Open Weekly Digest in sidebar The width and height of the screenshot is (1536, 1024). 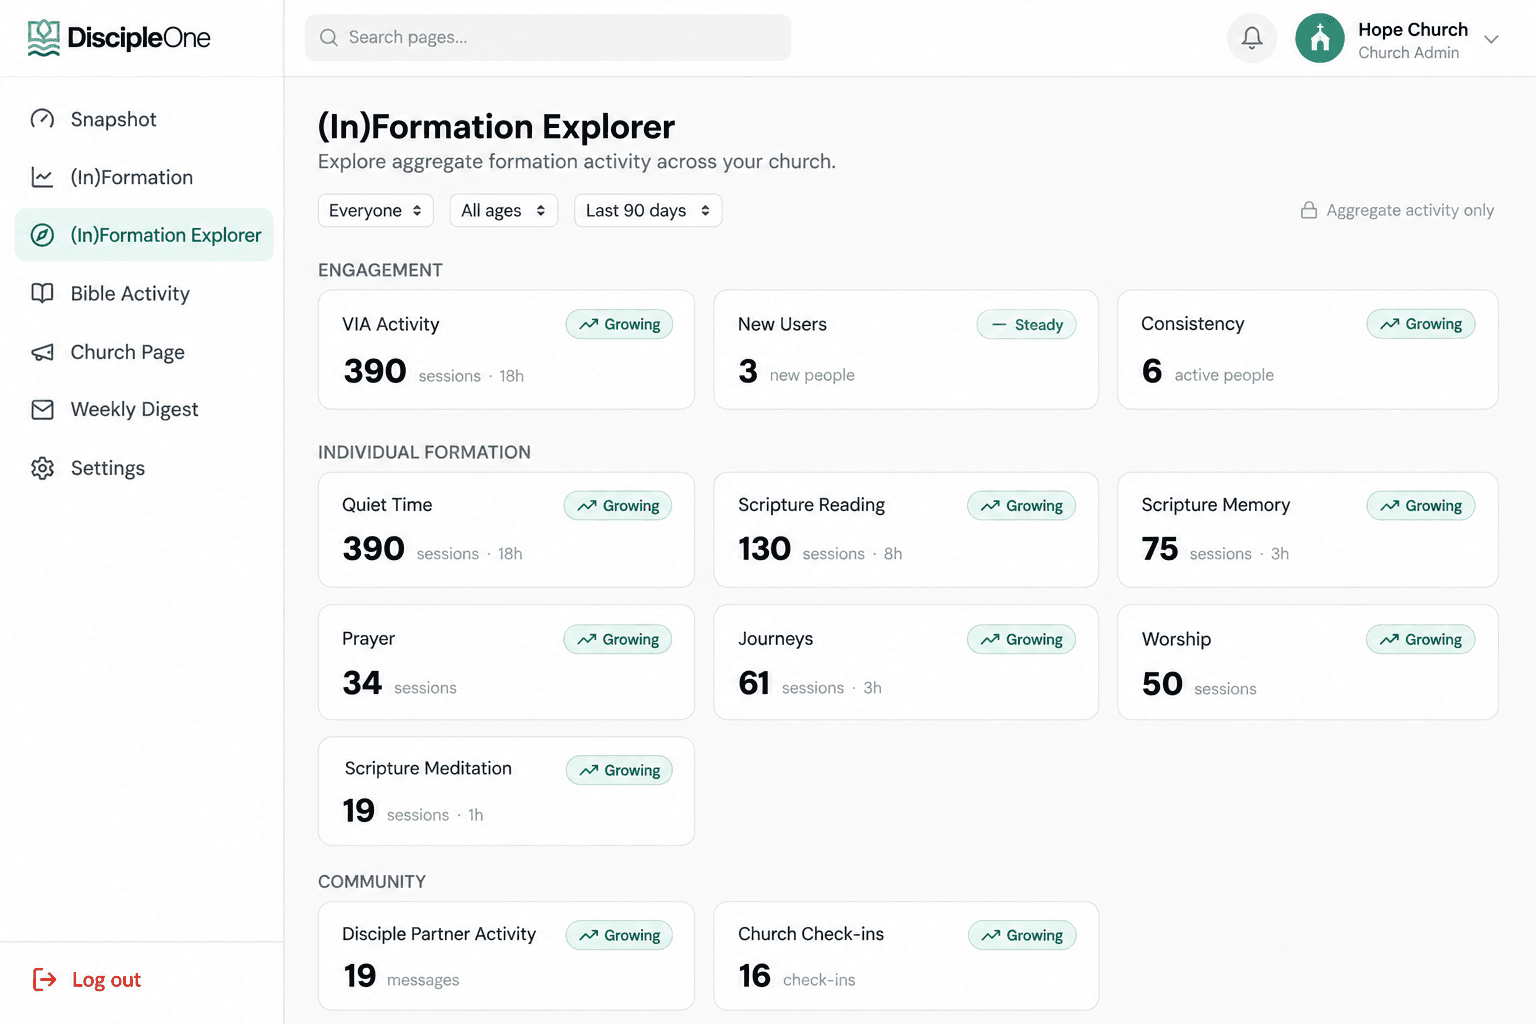(144, 409)
